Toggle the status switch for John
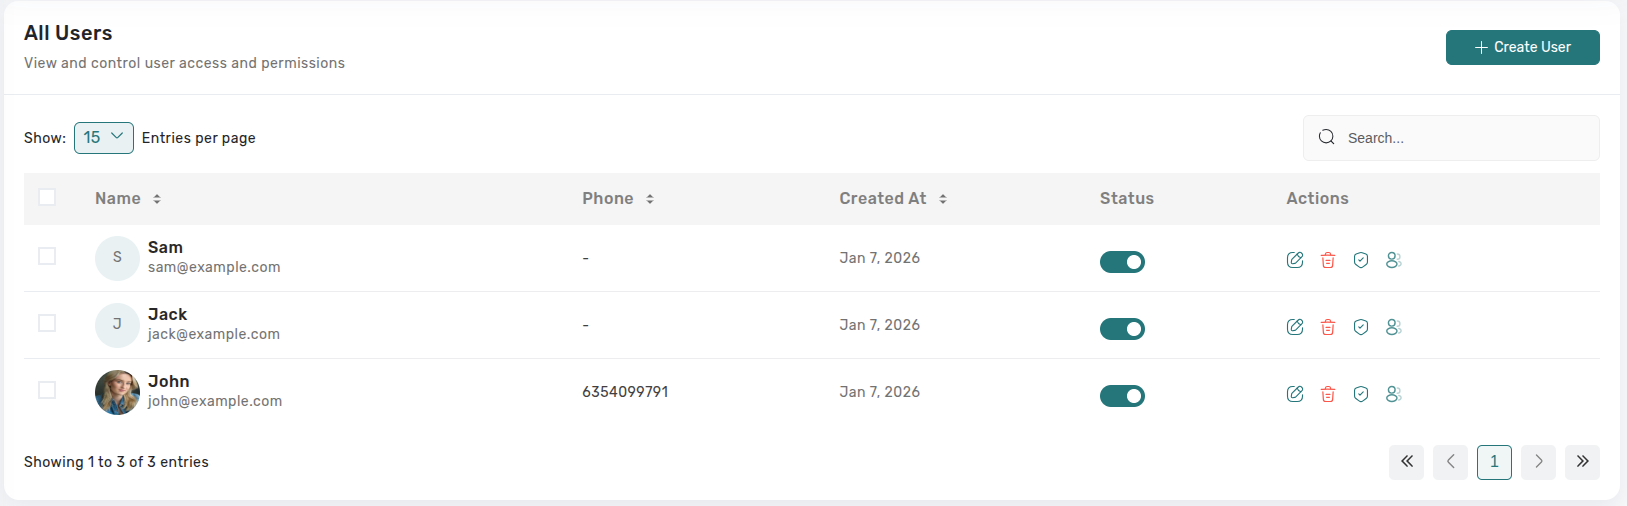 tap(1122, 396)
